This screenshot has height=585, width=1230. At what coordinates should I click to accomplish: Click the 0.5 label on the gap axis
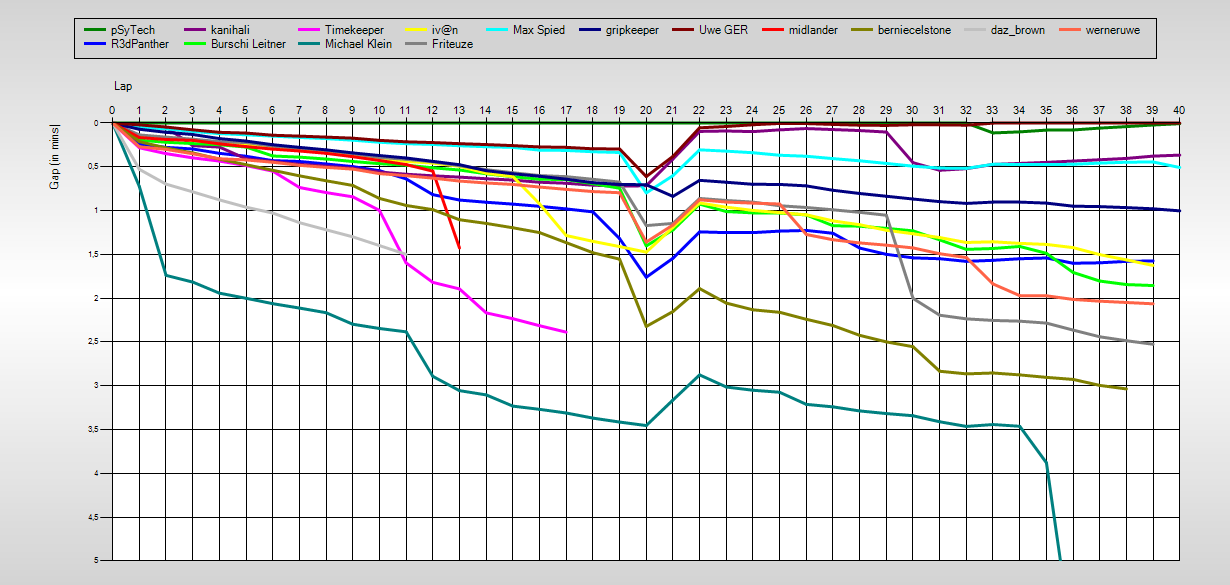(x=94, y=166)
